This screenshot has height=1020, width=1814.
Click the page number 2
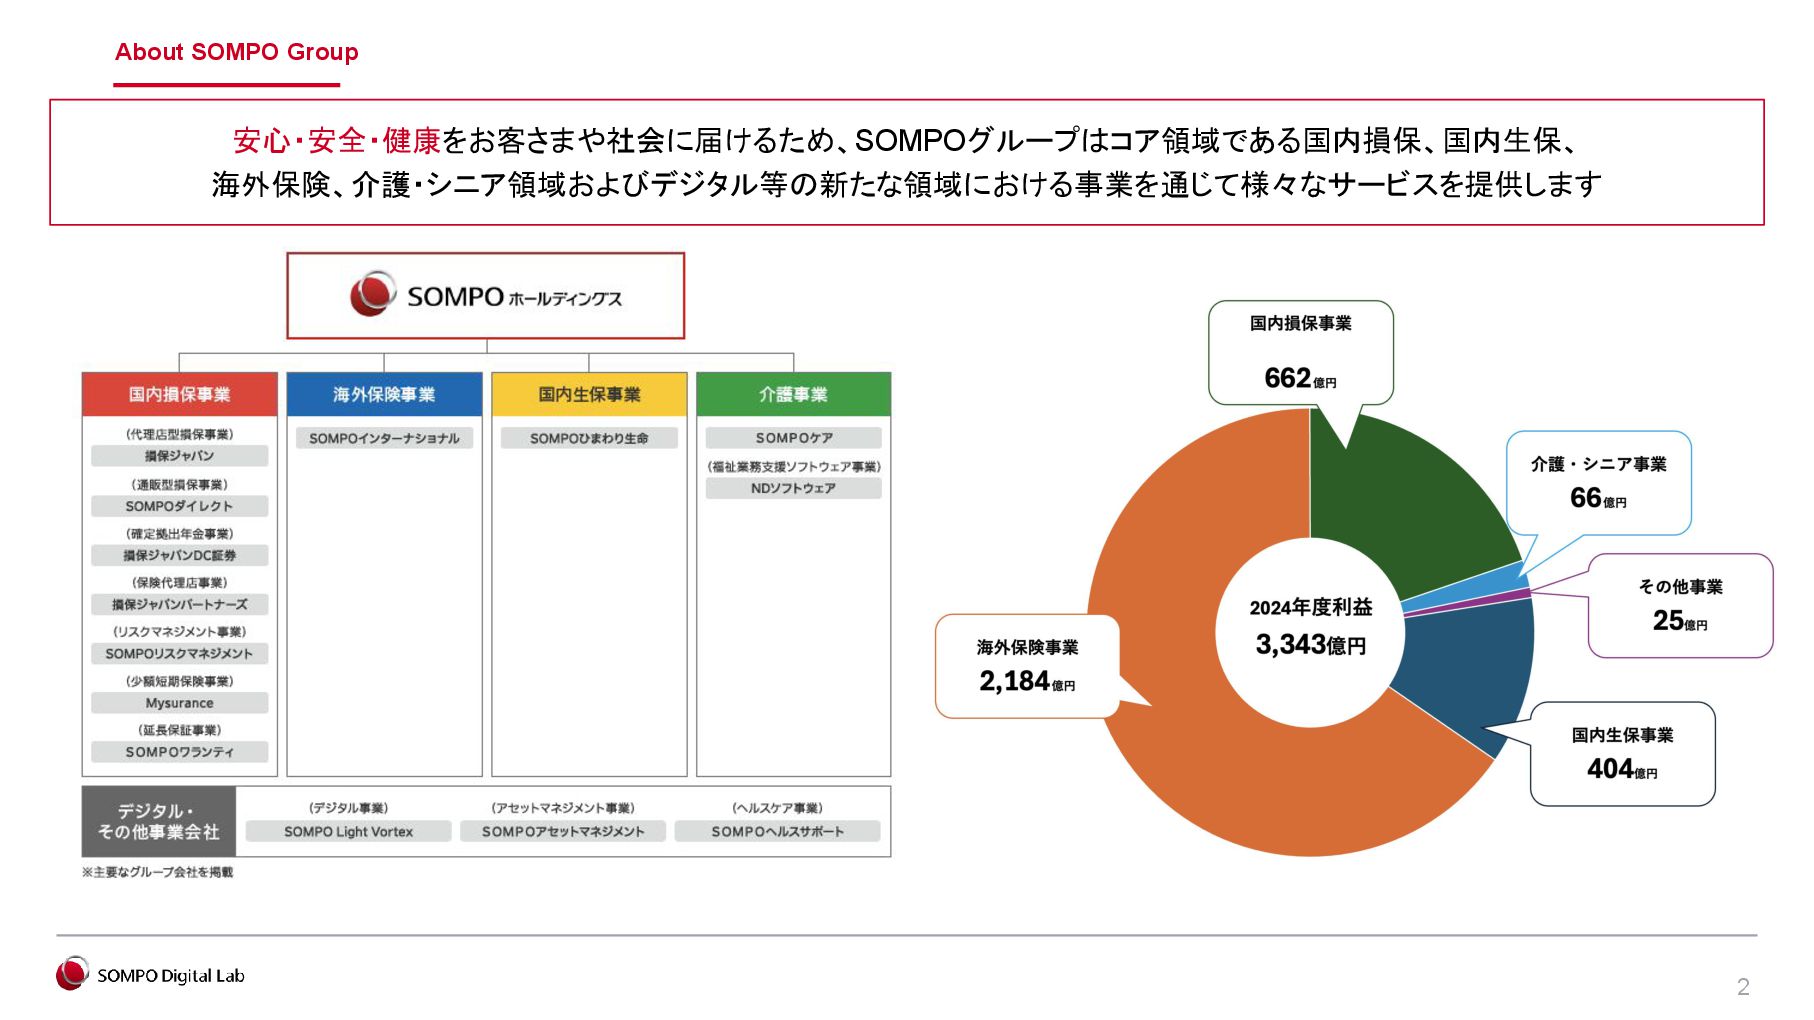pyautogui.click(x=1743, y=987)
